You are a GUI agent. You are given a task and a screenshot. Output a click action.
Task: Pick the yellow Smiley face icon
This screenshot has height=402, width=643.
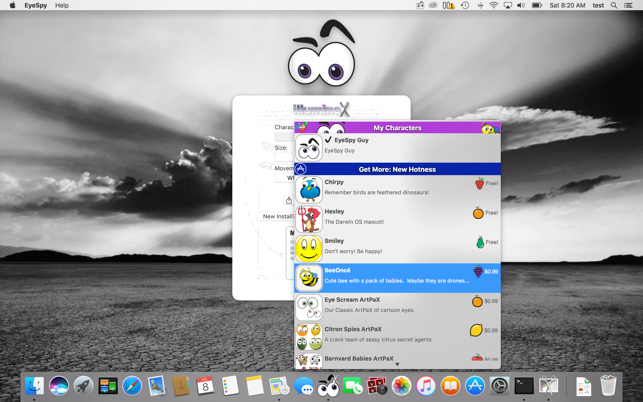pos(308,249)
